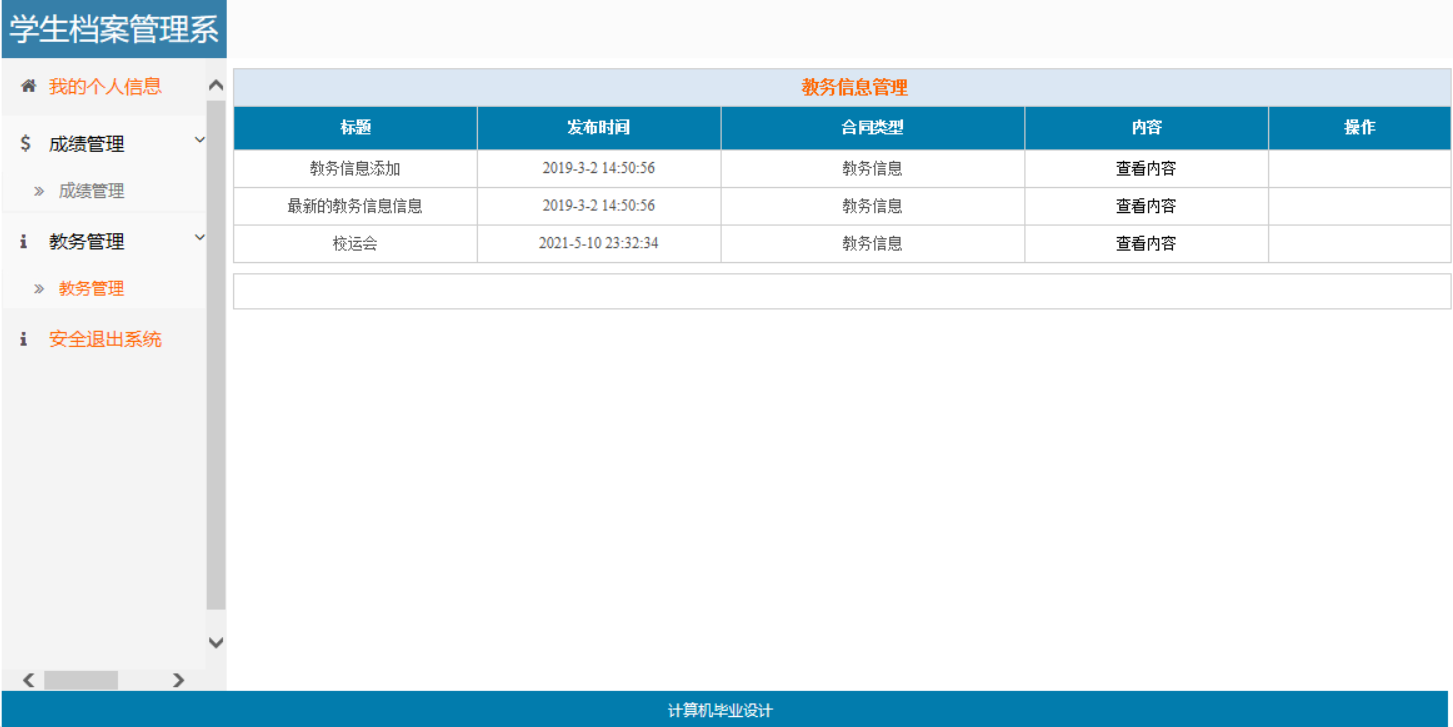Select the 教务管理 parent menu
Screen dimensions: 1453x727
point(86,242)
